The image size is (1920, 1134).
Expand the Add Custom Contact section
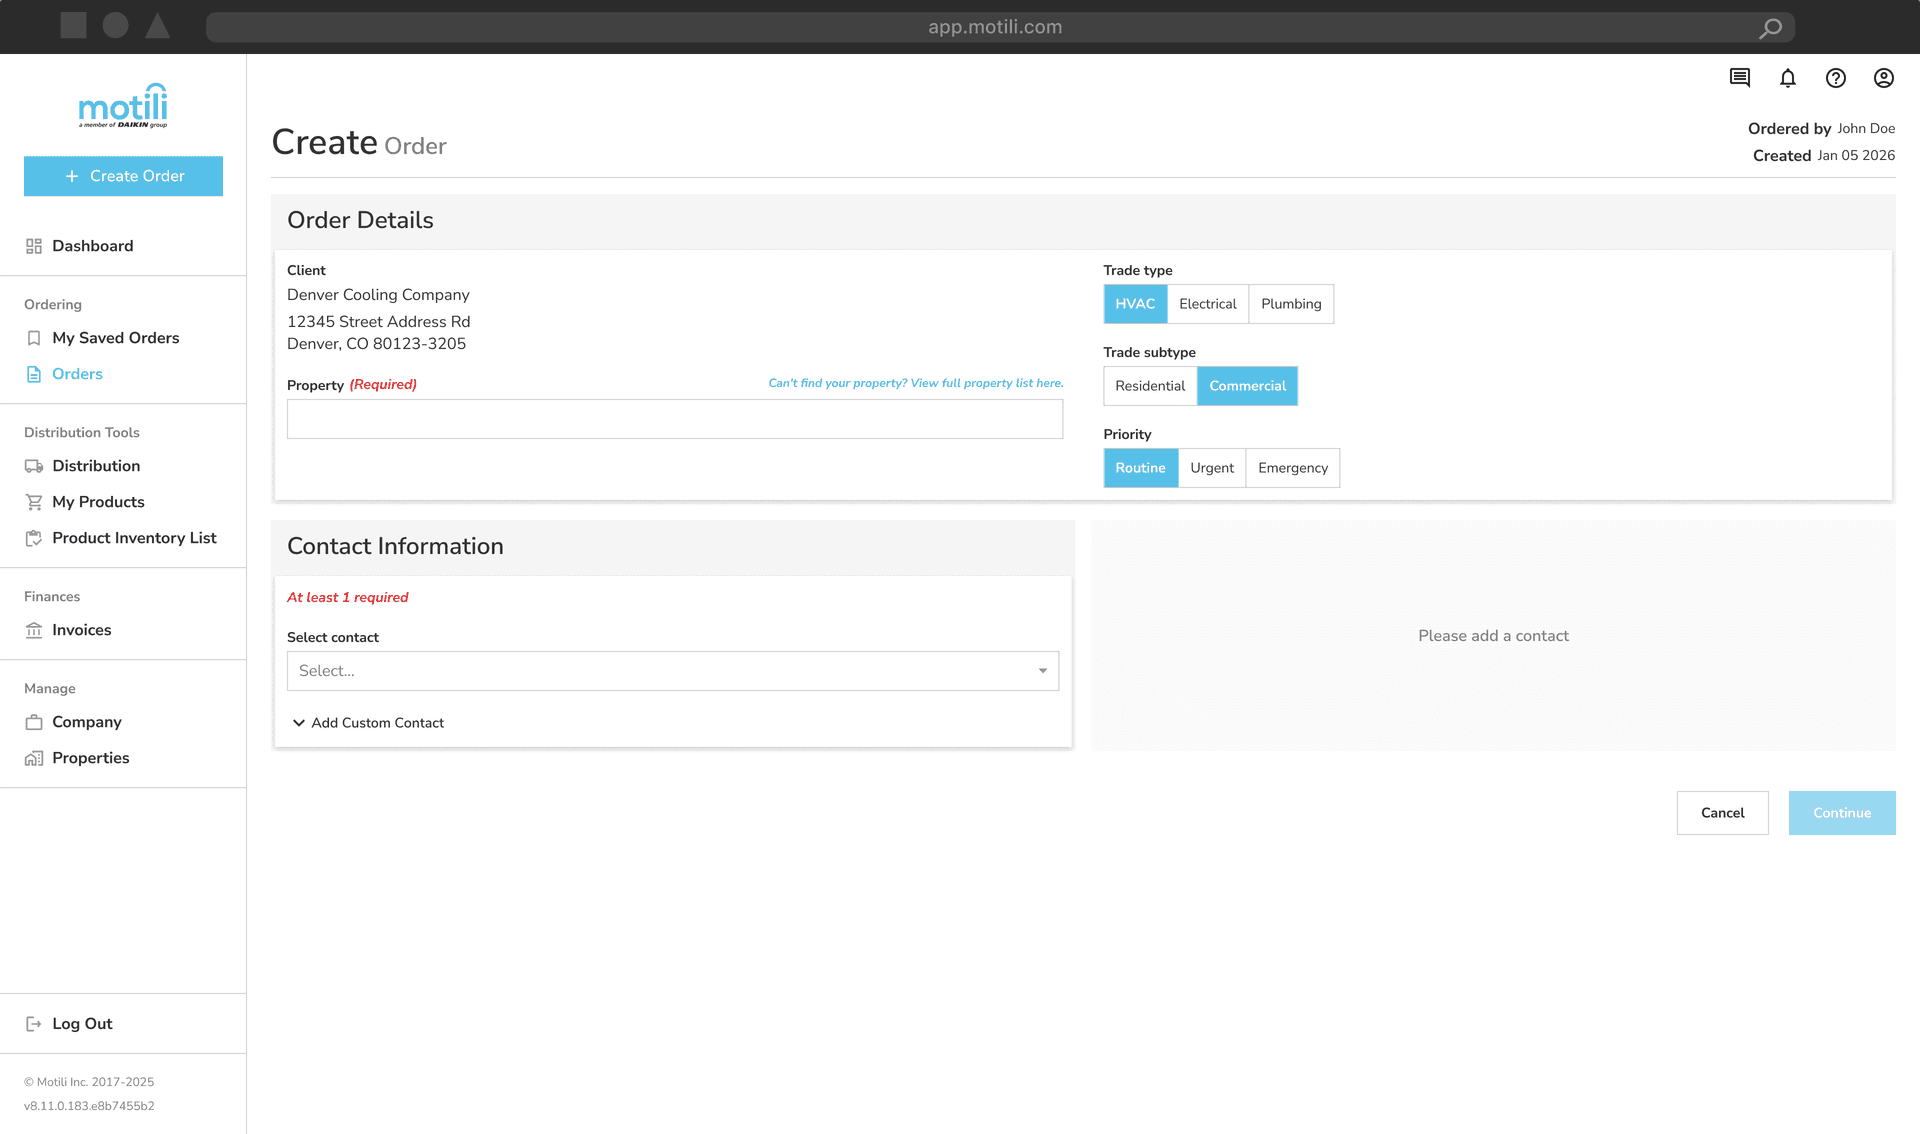[x=377, y=722]
